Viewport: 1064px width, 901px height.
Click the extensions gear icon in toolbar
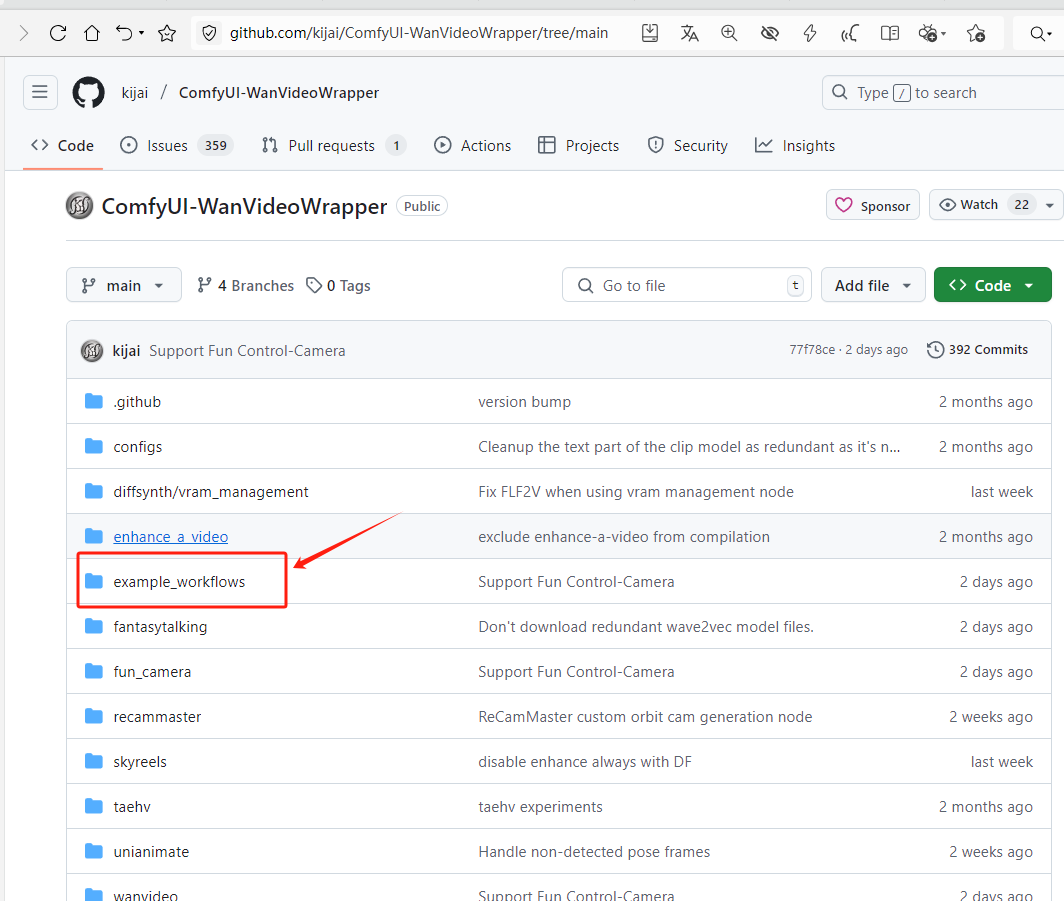pos(928,33)
